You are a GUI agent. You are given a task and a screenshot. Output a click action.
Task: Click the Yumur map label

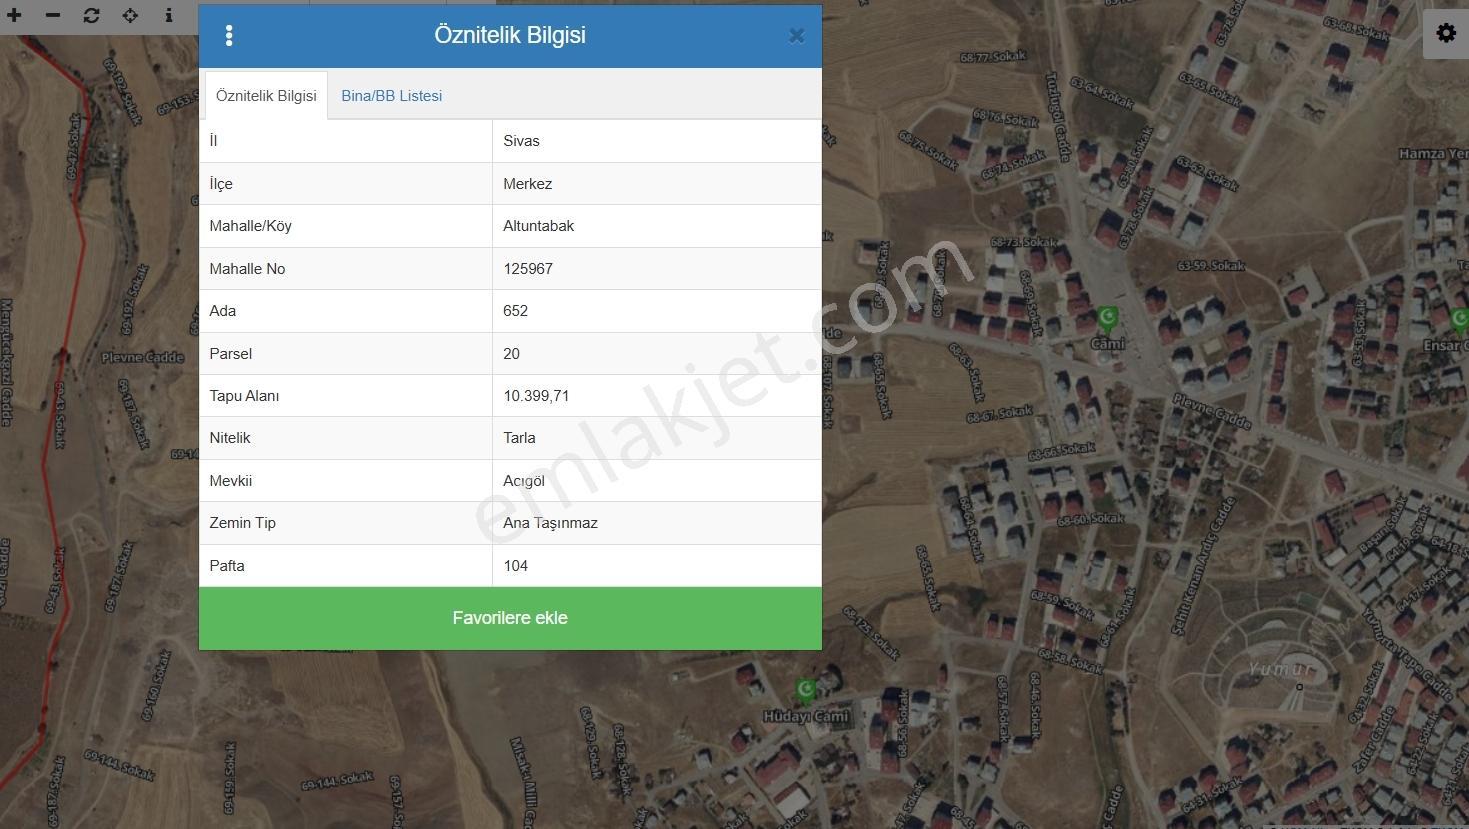[1280, 669]
